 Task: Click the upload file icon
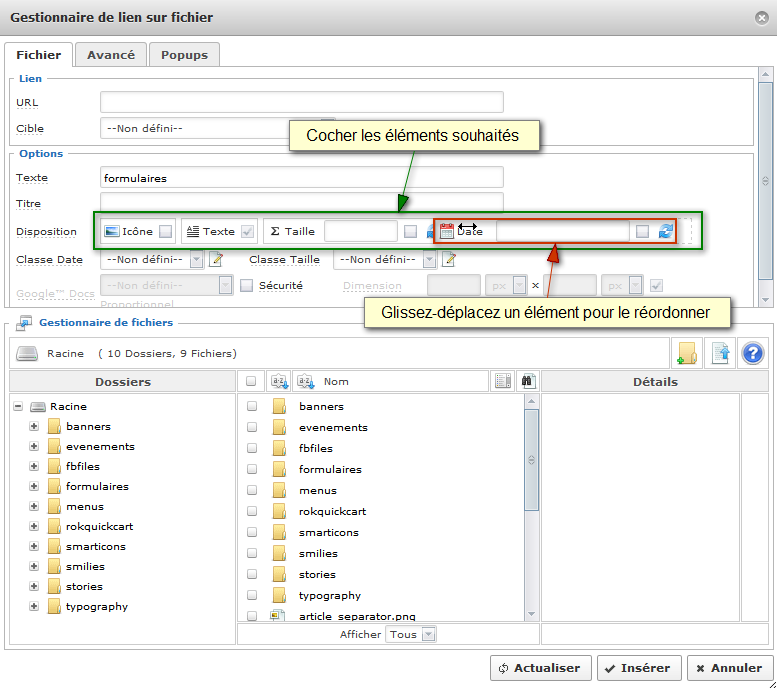tap(720, 353)
